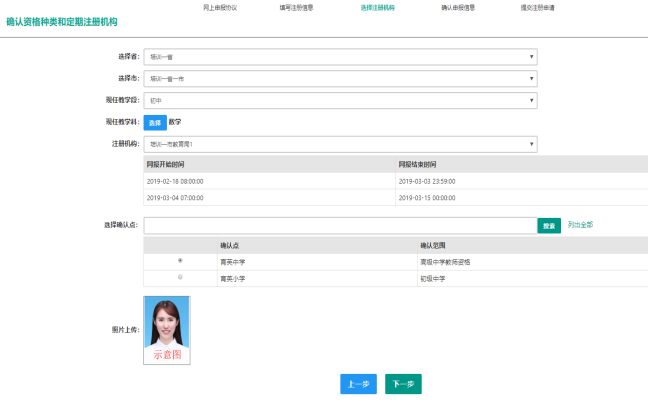Click the 选择确认点 search input field
This screenshot has height=404, width=648.
coord(340,226)
